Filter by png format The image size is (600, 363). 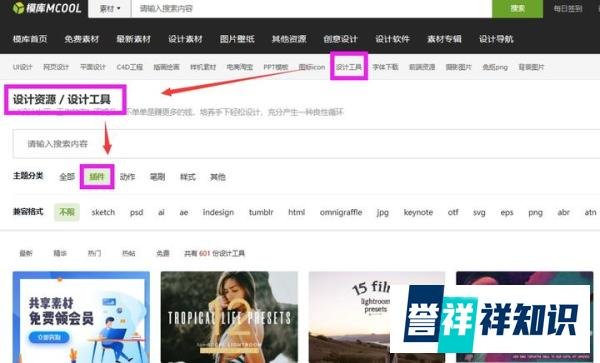535,212
